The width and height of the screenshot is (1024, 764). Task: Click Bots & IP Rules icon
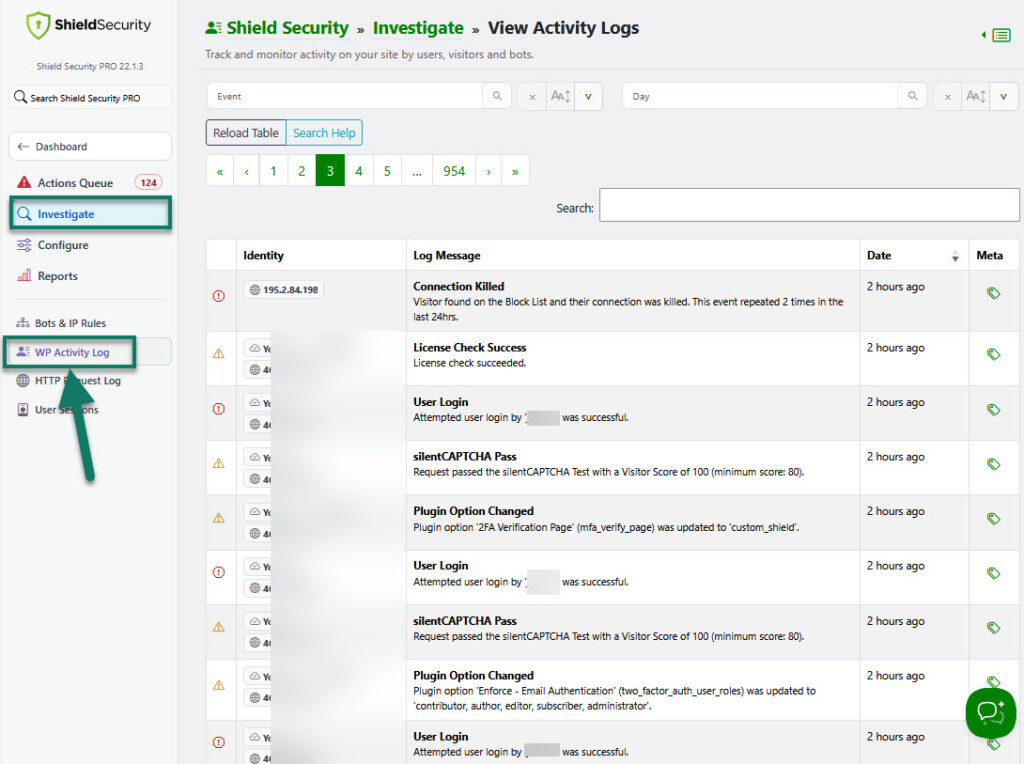23,323
